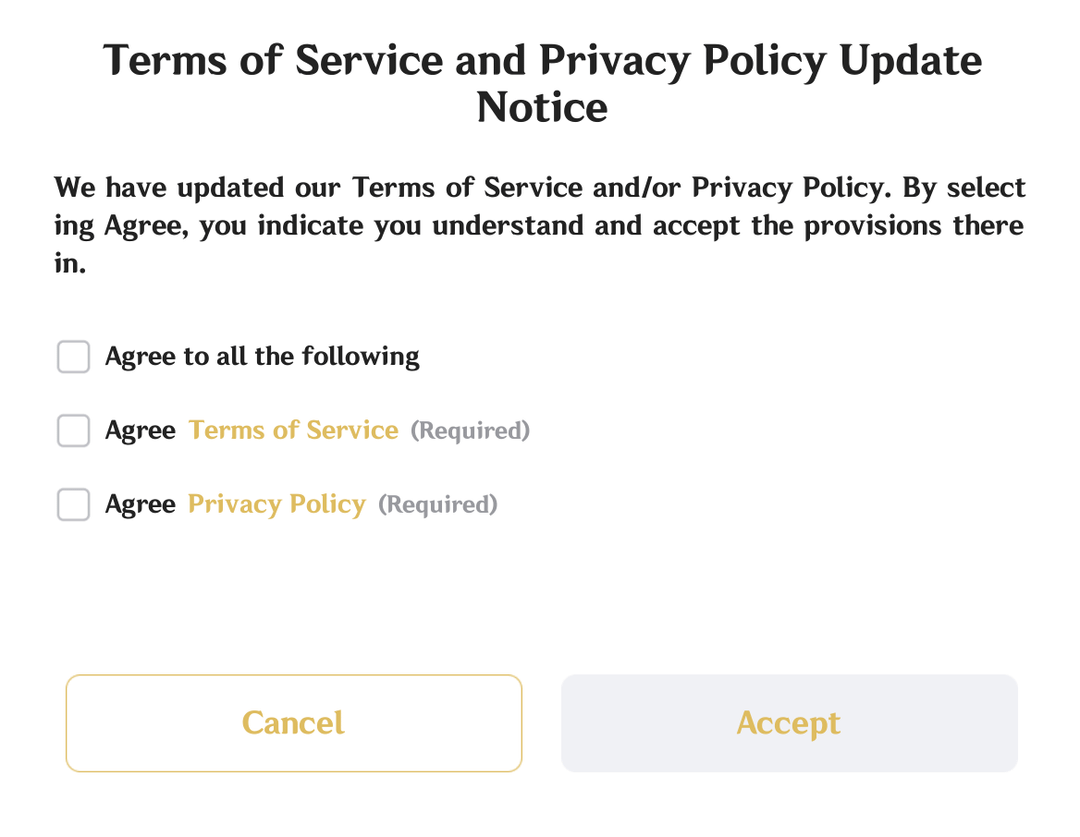Screen dimensions: 1080x837
Task: Click the 'We have updated' paragraph opening
Action: [x=168, y=188]
